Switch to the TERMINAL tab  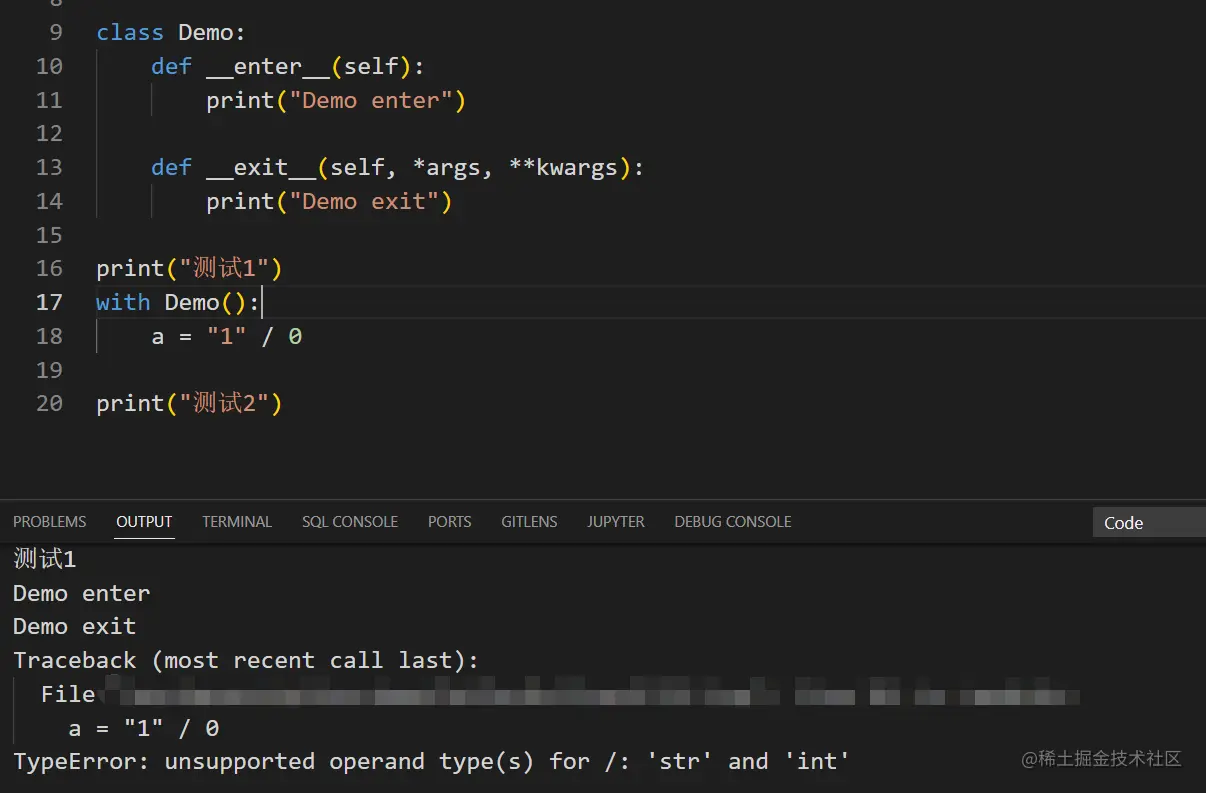(237, 522)
